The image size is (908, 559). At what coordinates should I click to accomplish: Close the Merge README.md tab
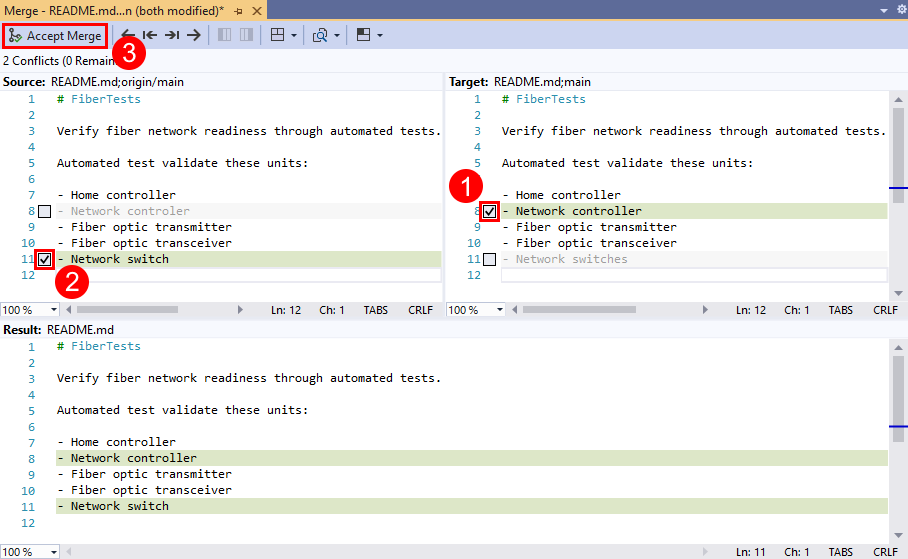coord(256,10)
